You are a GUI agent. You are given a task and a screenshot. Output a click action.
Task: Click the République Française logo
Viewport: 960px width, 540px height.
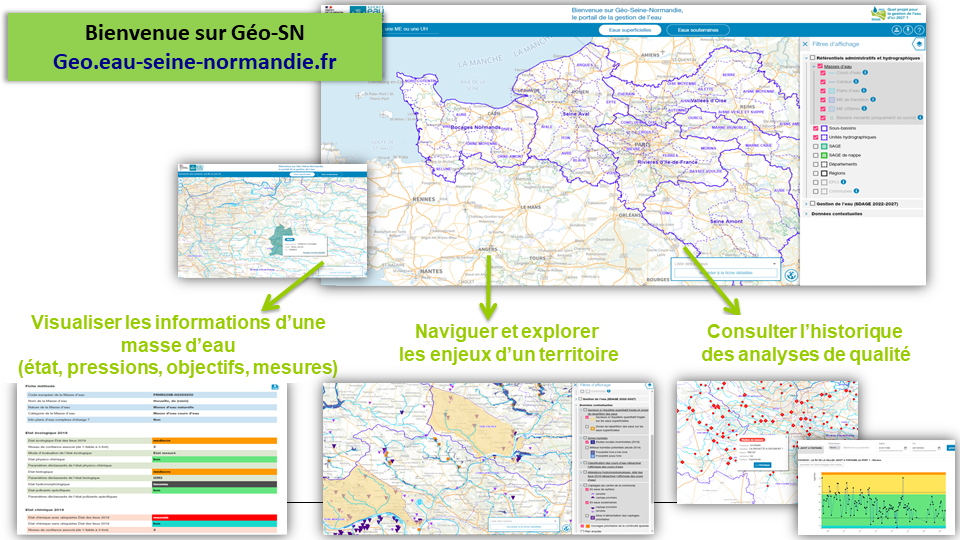[334, 10]
